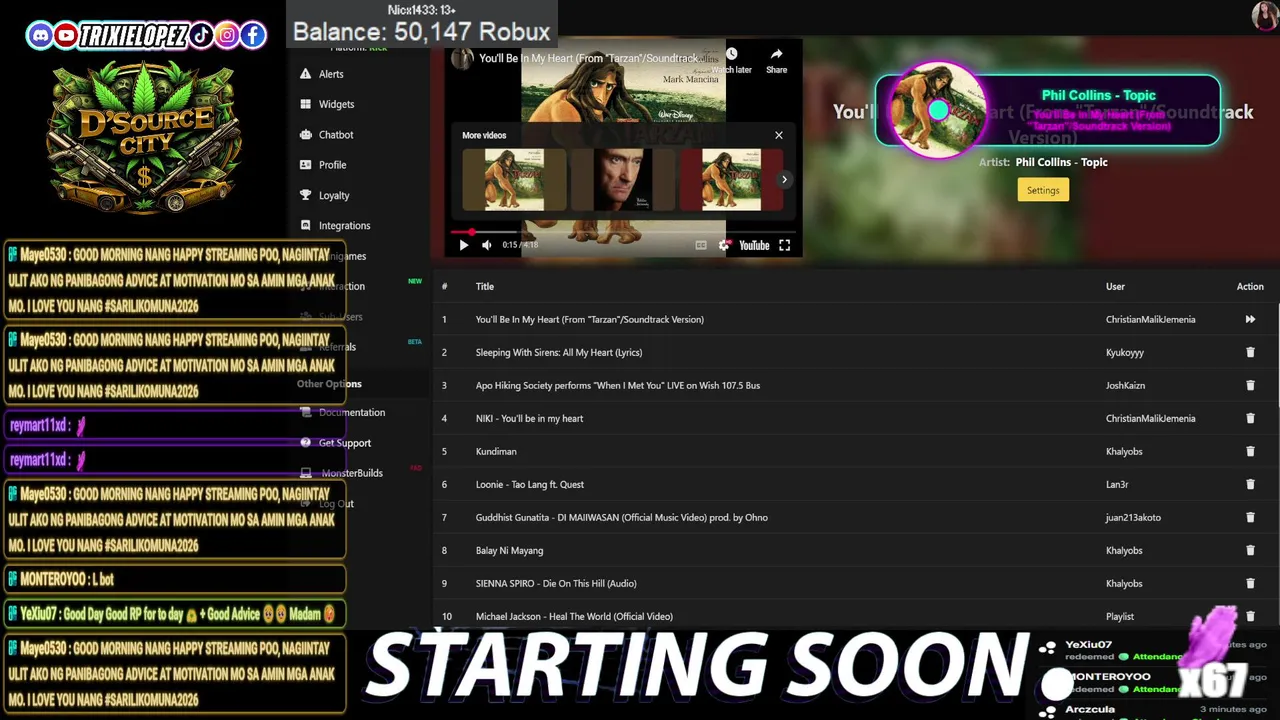Open the Alerts sidebar item
The width and height of the screenshot is (1280, 720).
tap(331, 74)
